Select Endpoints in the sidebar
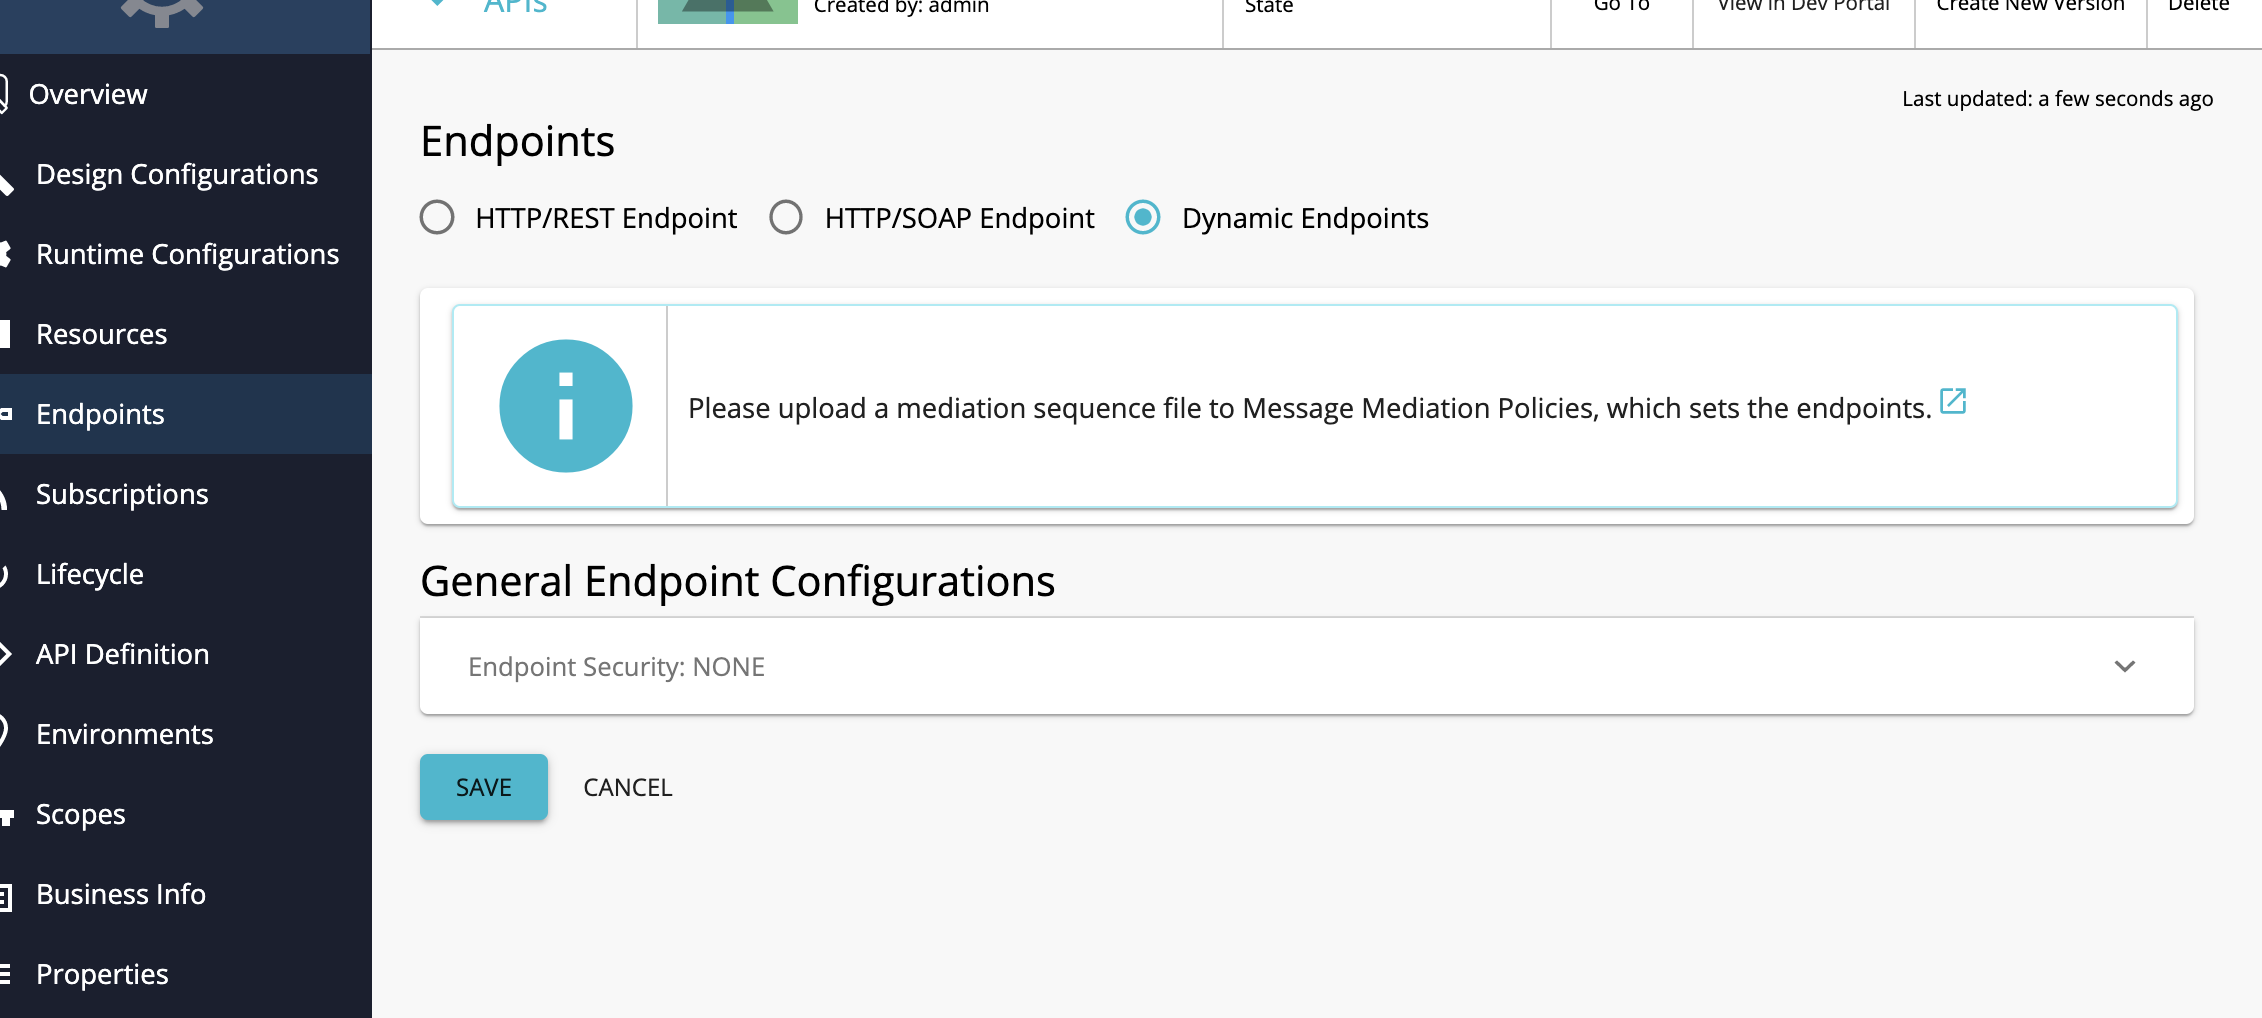 pos(186,414)
